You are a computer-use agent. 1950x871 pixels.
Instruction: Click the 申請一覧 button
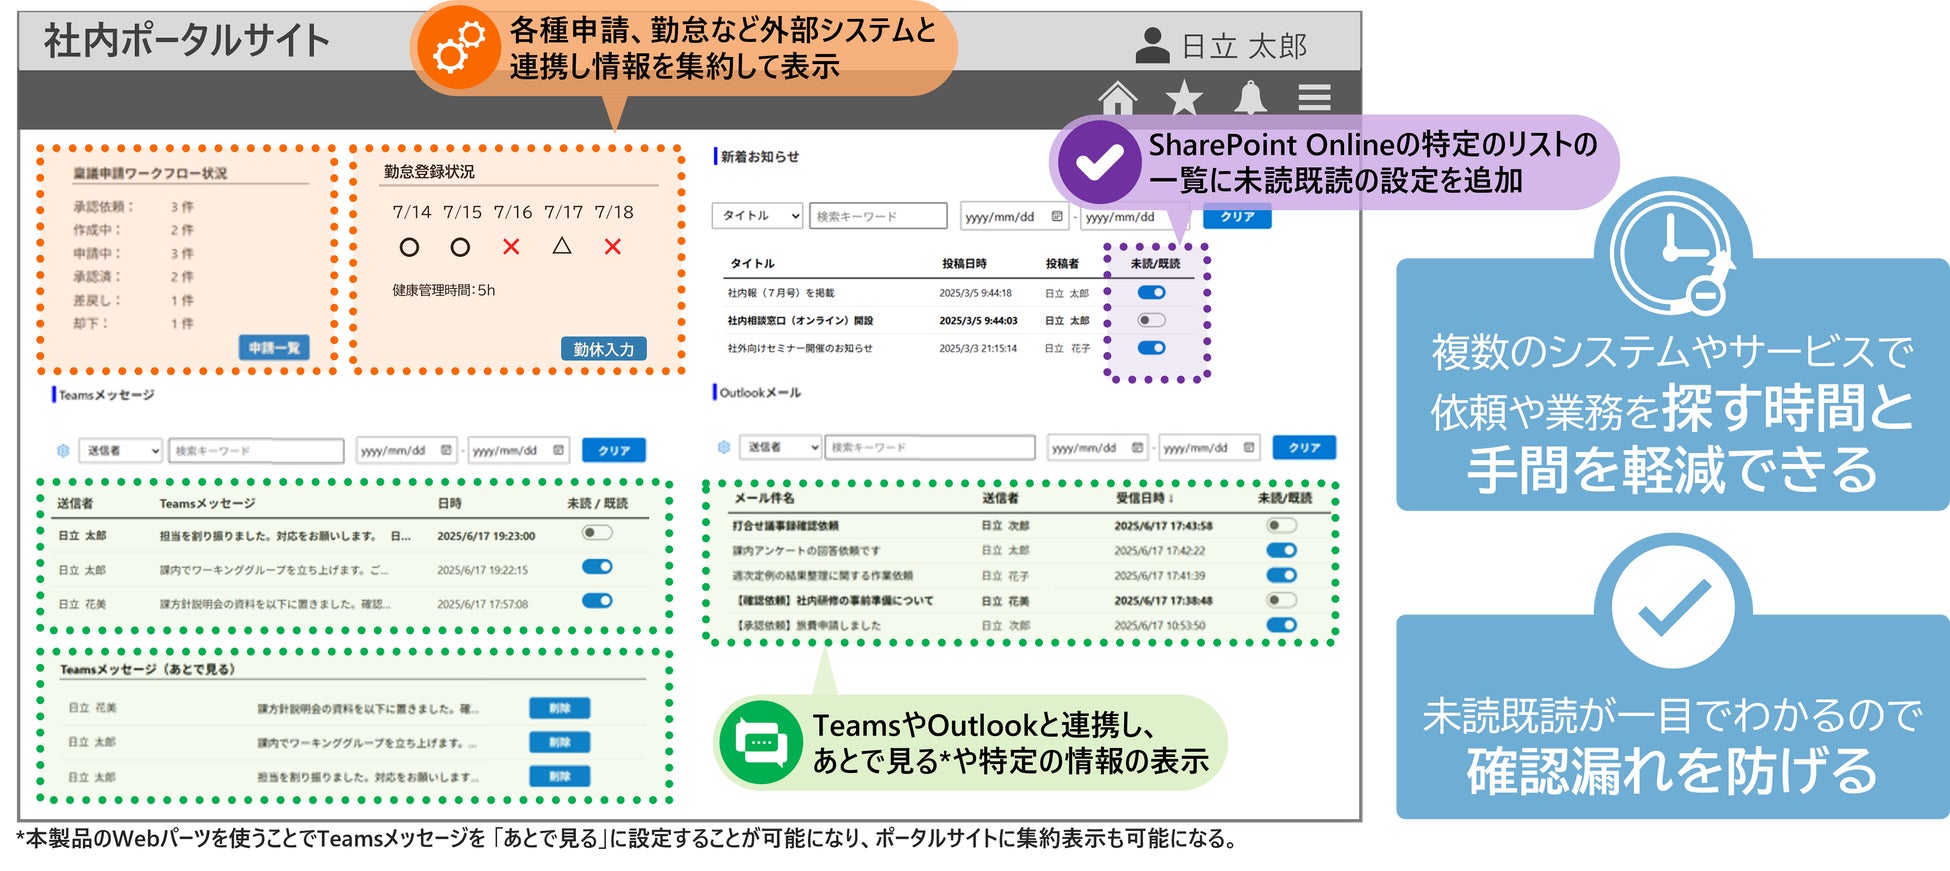coord(274,348)
